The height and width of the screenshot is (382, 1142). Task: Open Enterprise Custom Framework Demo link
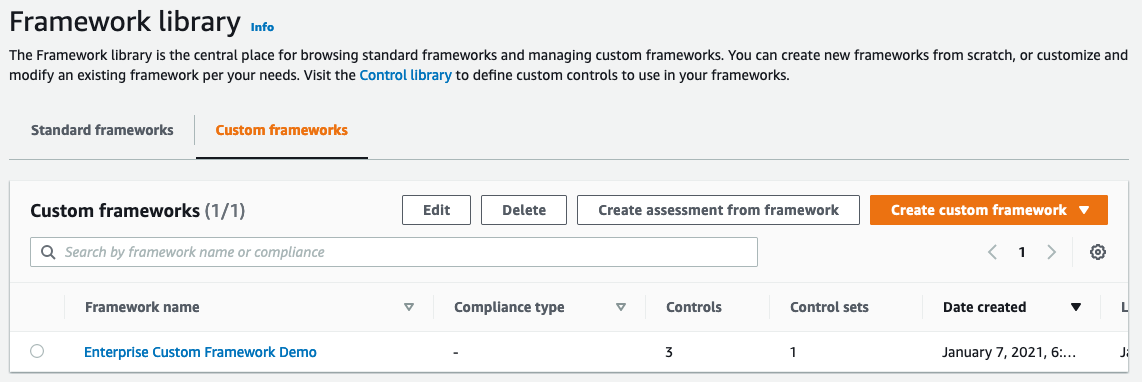pyautogui.click(x=200, y=352)
